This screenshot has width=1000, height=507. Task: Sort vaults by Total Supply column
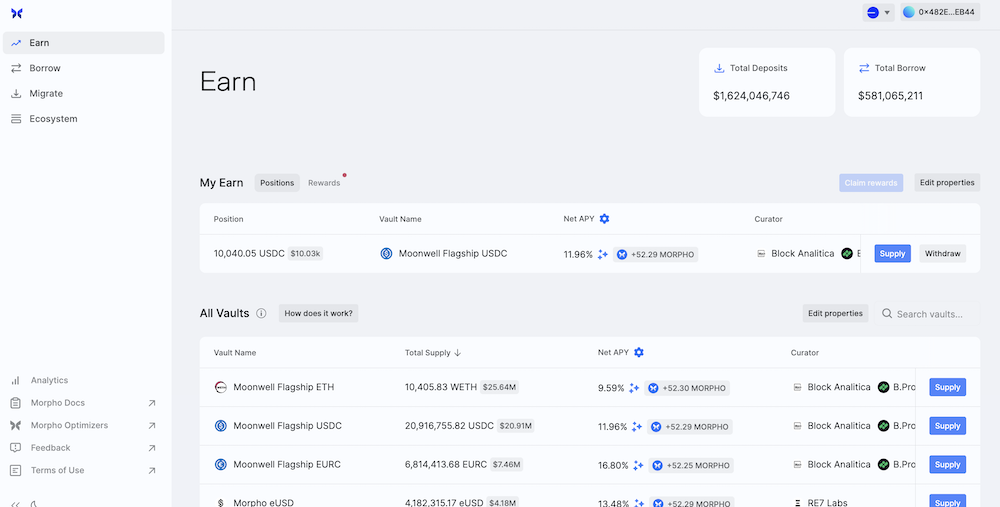[x=433, y=353]
